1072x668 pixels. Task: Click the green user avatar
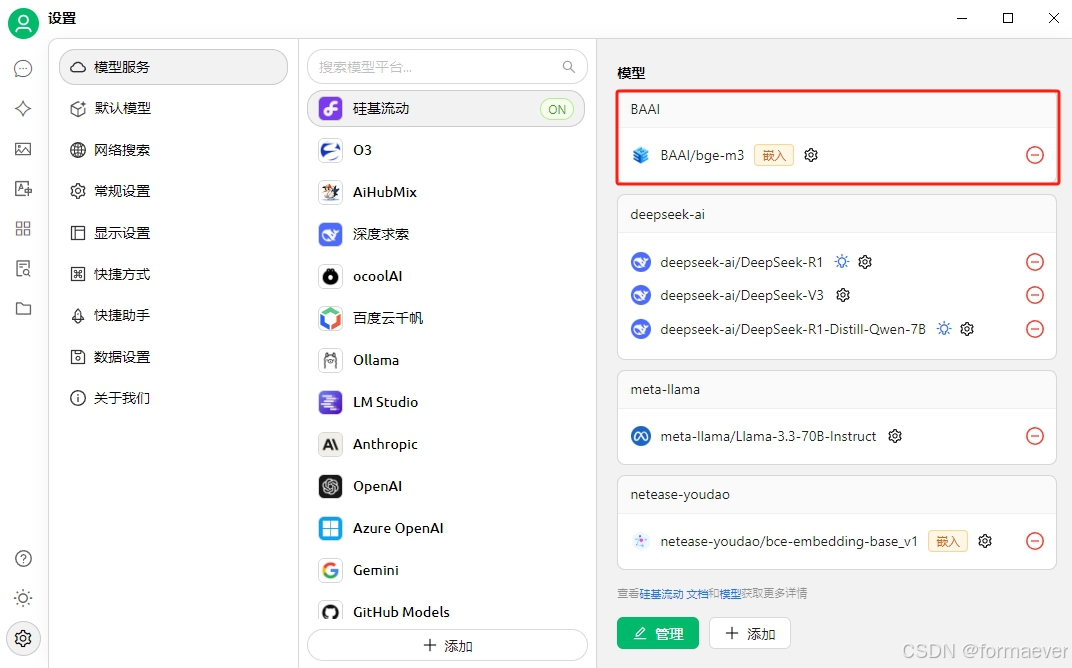[x=23, y=23]
